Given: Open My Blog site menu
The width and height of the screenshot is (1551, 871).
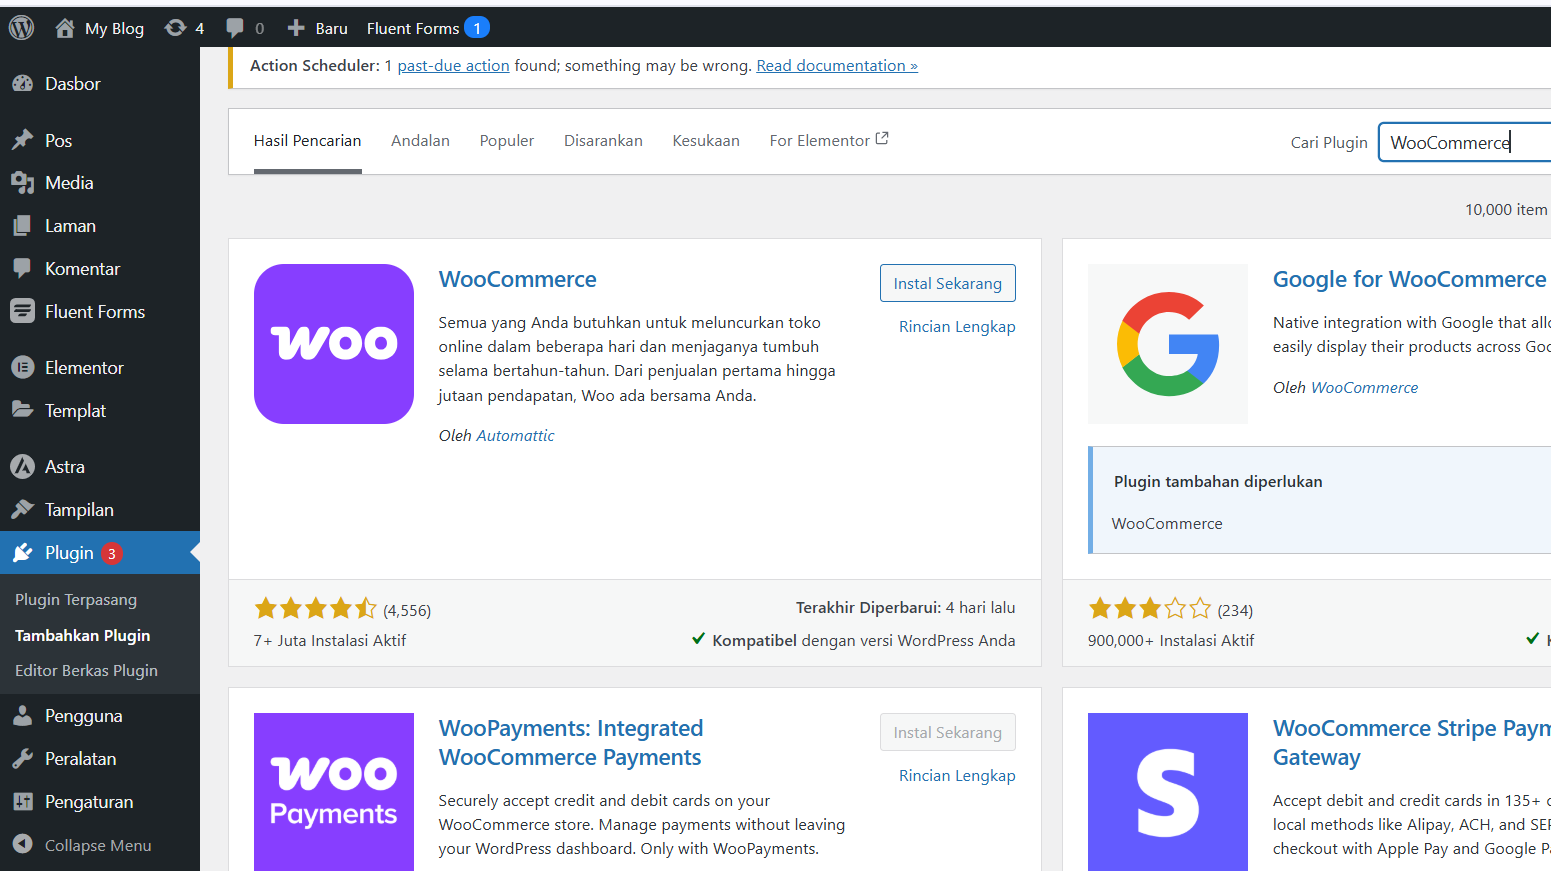Looking at the screenshot, I should click(x=100, y=28).
